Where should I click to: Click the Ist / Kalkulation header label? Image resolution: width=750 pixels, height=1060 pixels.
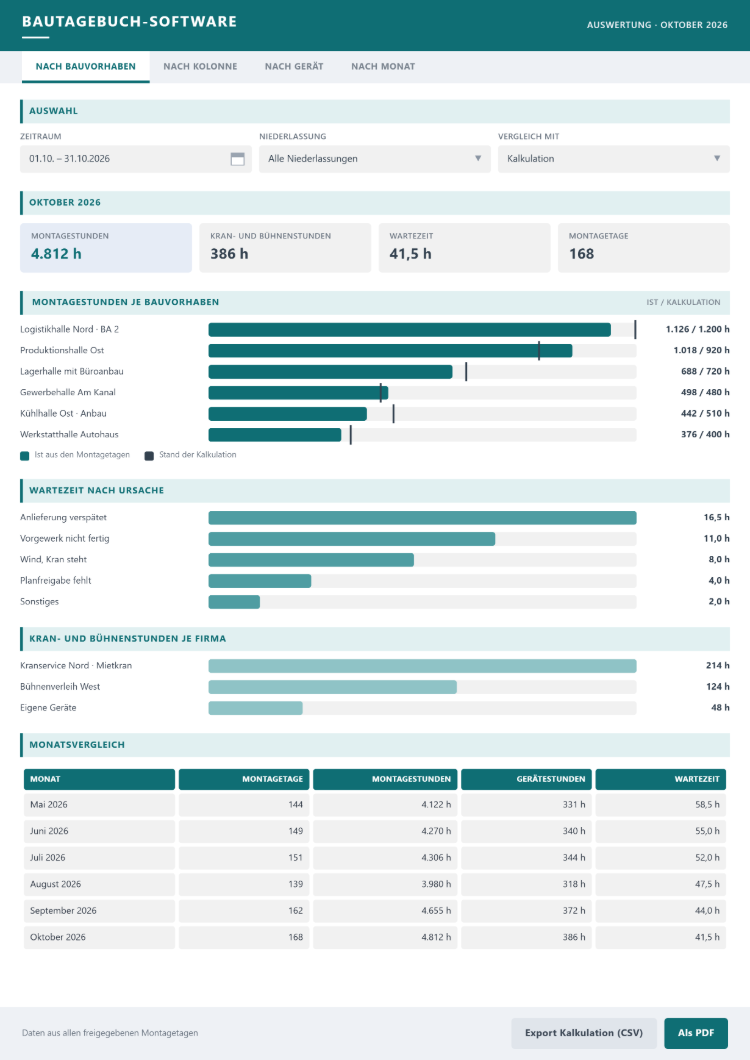coord(683,302)
